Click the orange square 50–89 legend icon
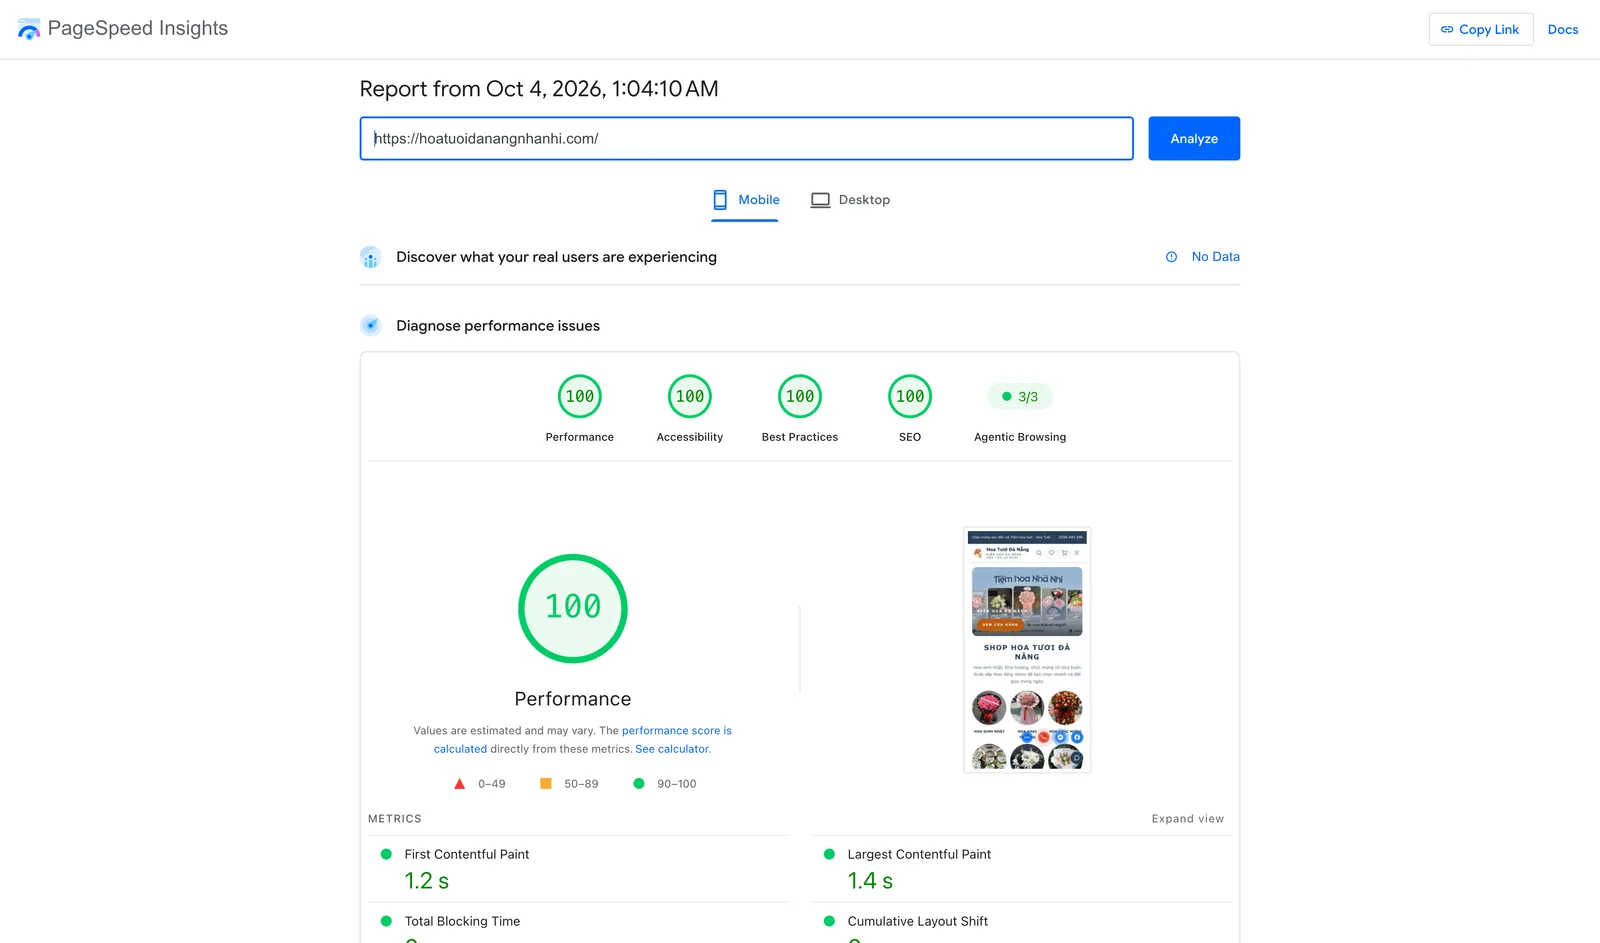 pos(546,784)
